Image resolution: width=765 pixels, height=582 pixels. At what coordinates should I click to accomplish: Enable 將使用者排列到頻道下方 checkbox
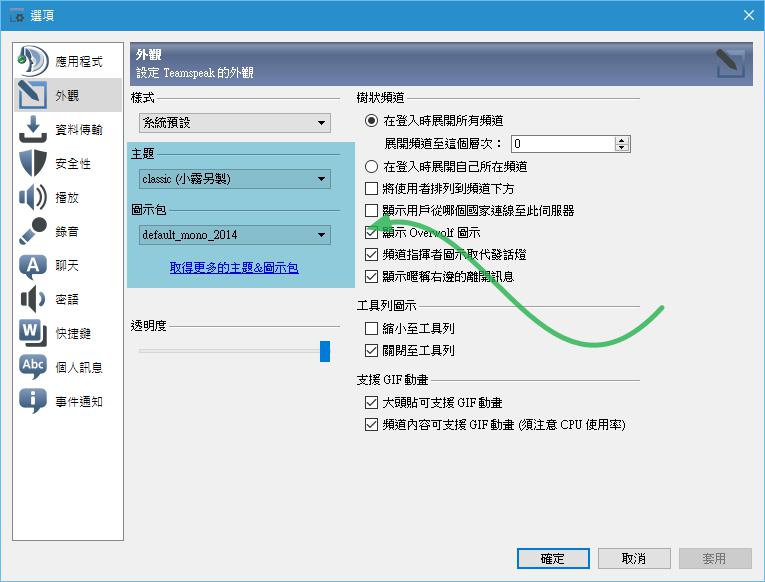pos(371,188)
